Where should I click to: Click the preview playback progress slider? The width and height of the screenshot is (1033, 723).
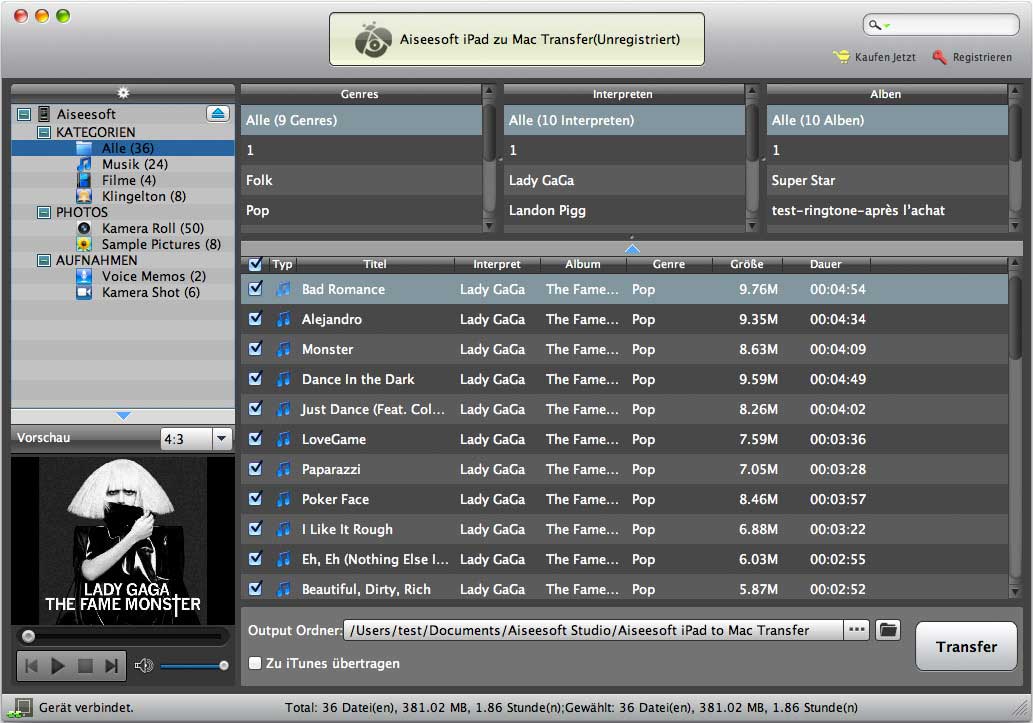pos(123,636)
